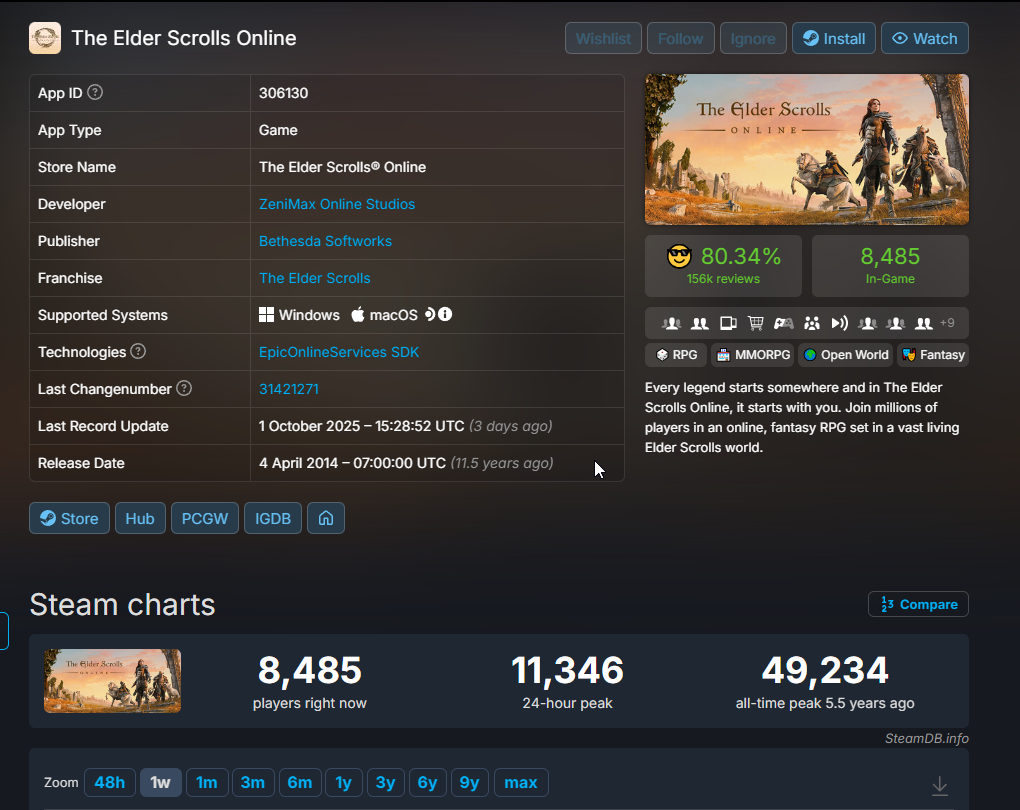The image size is (1020, 810).
Task: Set chart zoom to 9y
Action: point(469,782)
